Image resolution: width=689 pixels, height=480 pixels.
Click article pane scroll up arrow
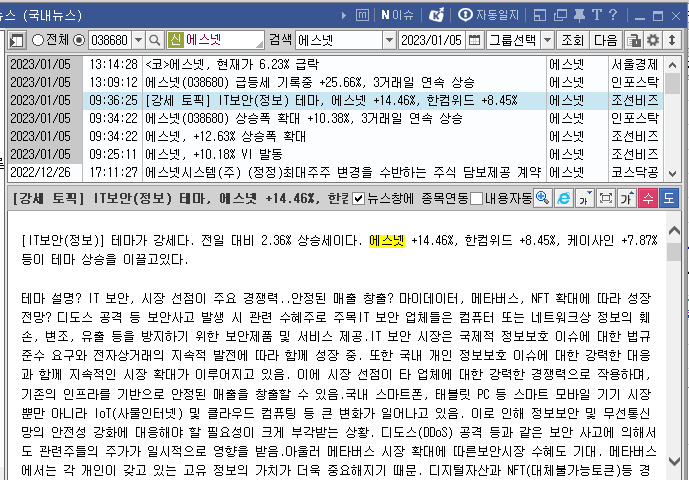(674, 230)
